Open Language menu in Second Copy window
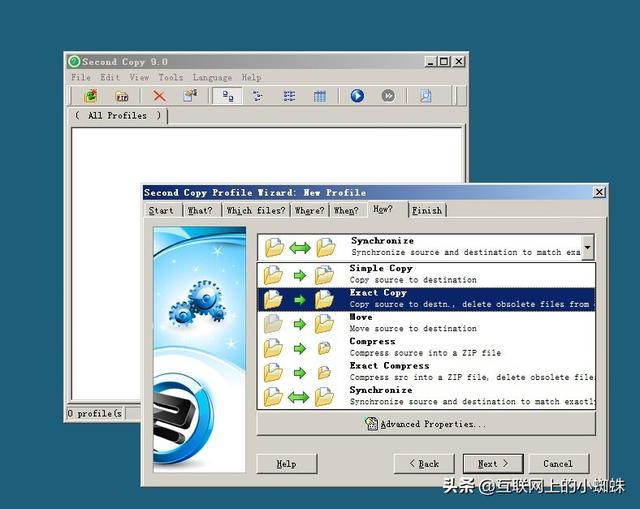The image size is (640, 509). coord(212,77)
